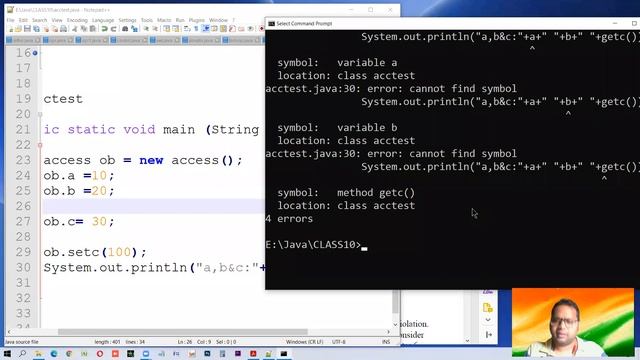Click the 'E:\Java\CLASS10>' prompt line

(x=313, y=244)
